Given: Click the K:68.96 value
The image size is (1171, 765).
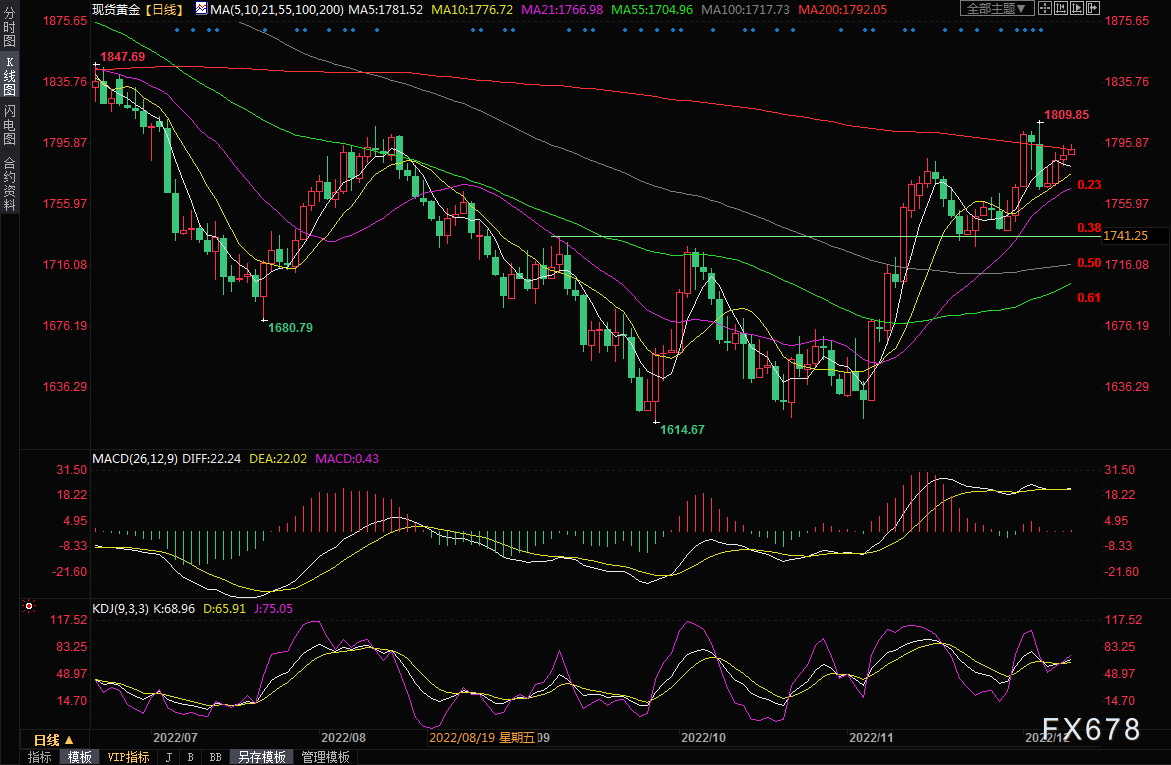Looking at the screenshot, I should point(174,609).
